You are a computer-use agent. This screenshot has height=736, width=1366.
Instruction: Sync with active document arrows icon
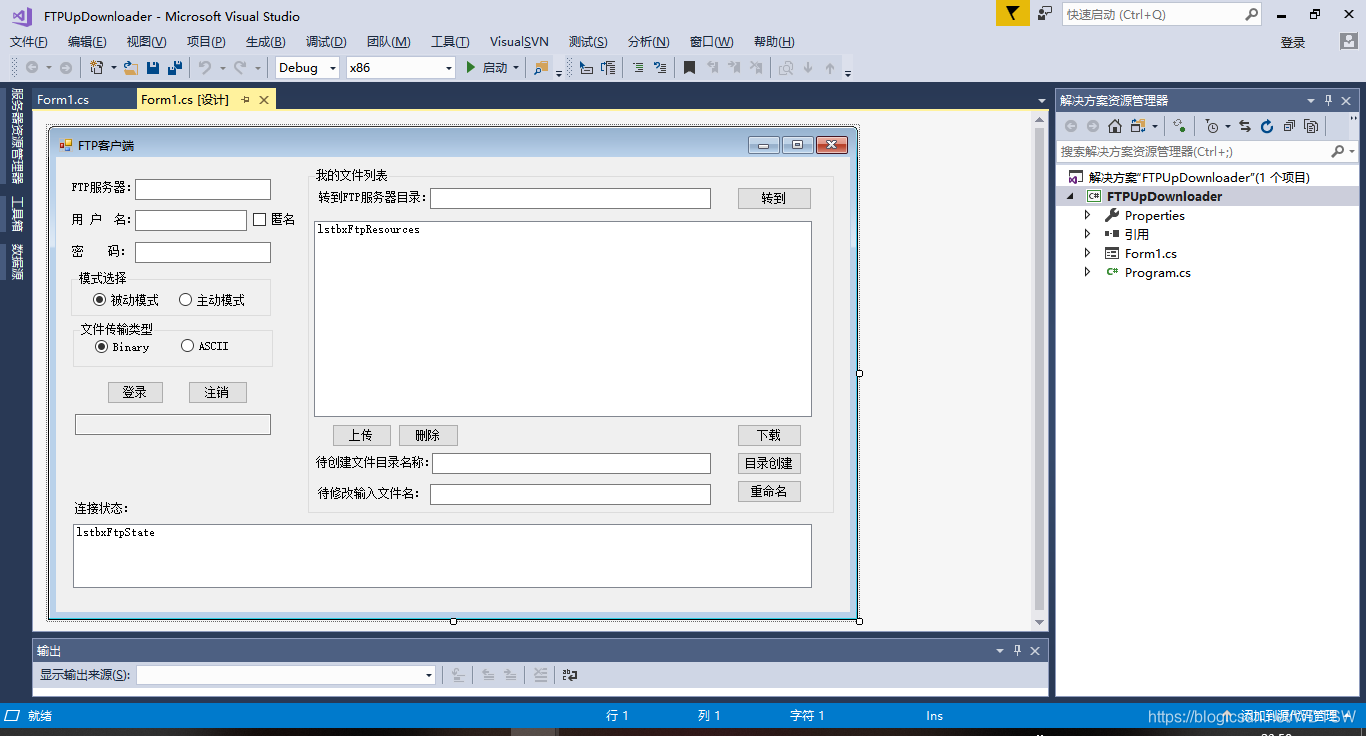1245,126
